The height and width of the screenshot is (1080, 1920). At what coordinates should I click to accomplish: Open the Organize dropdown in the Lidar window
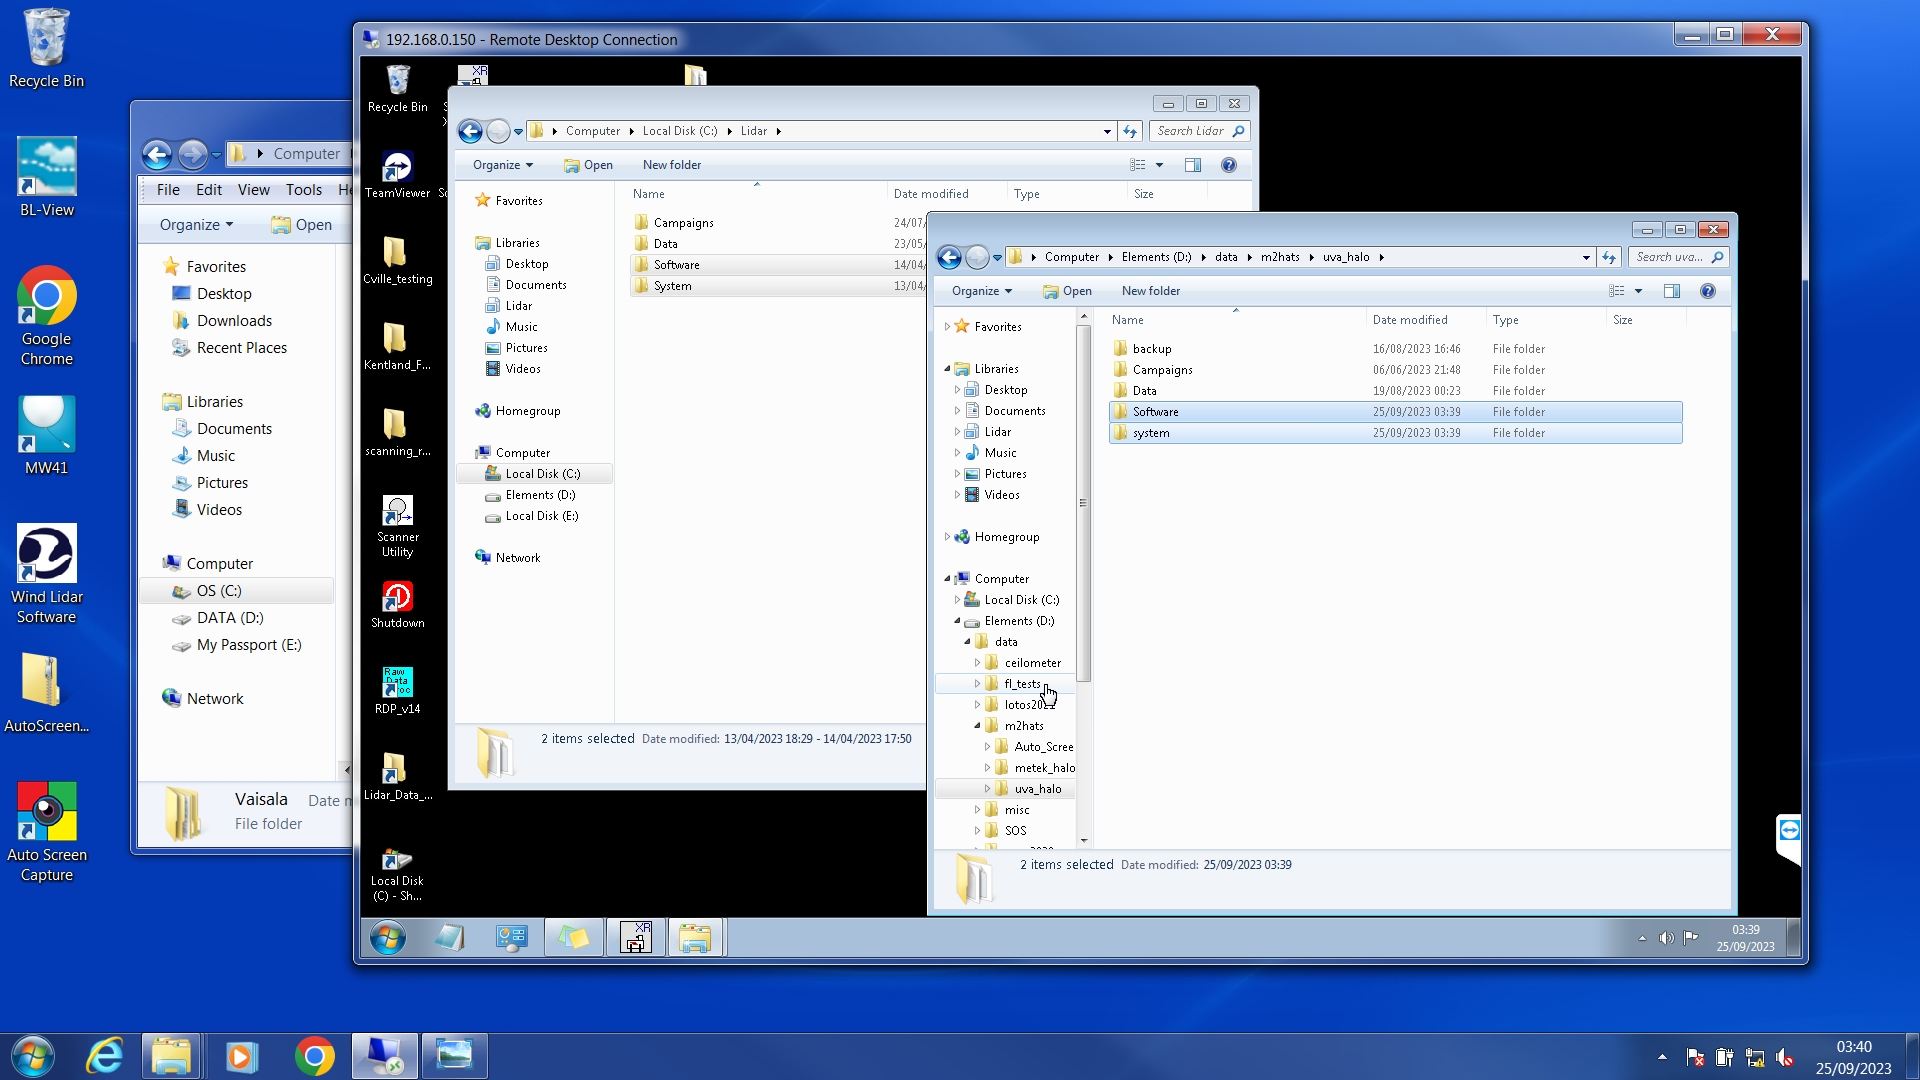tap(502, 165)
